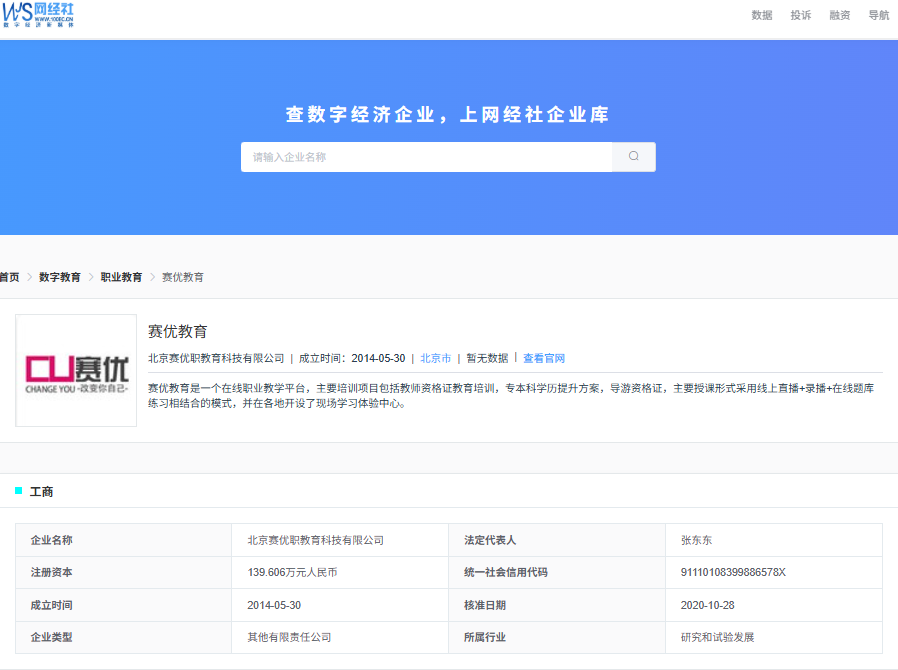Click the 赛优教育 company title
This screenshot has width=898, height=670.
(x=178, y=332)
